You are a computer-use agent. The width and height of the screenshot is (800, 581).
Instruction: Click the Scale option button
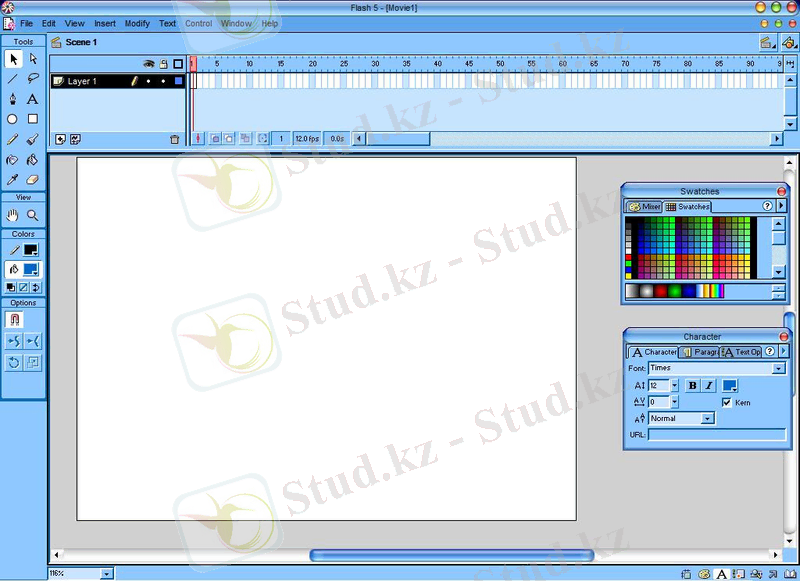click(x=33, y=363)
